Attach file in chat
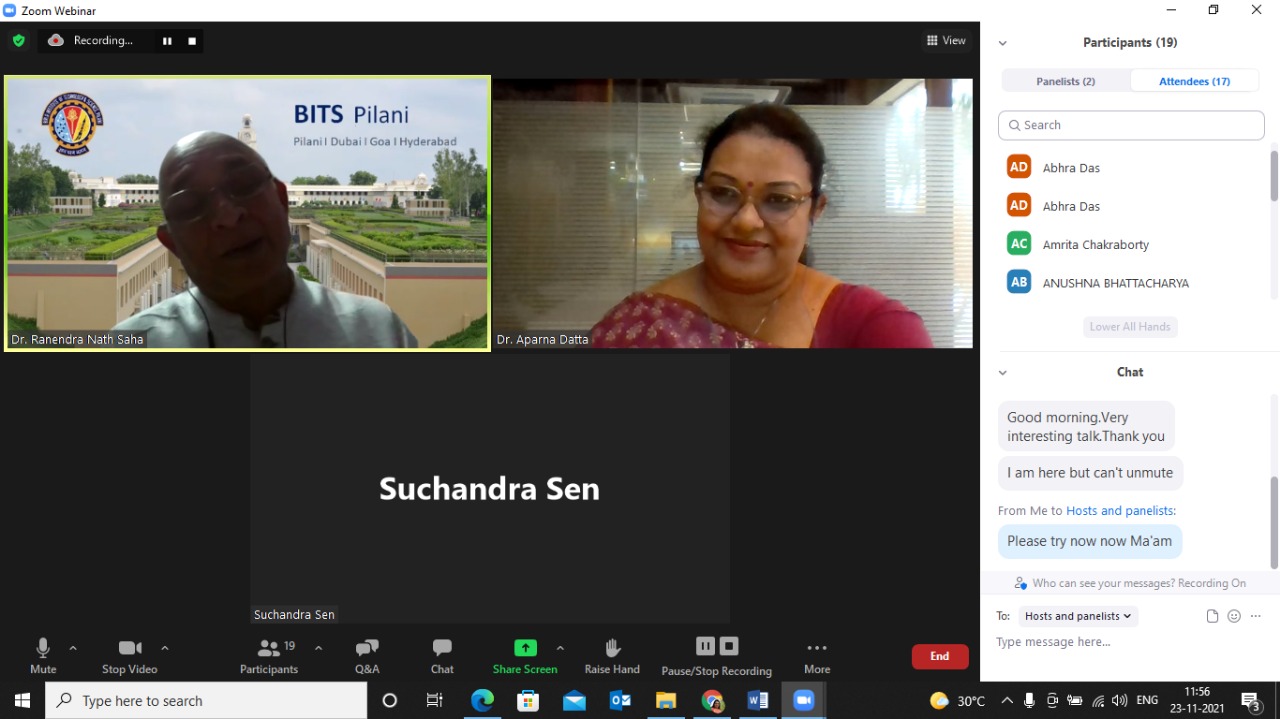Viewport: 1280px width, 719px height. coord(1212,616)
